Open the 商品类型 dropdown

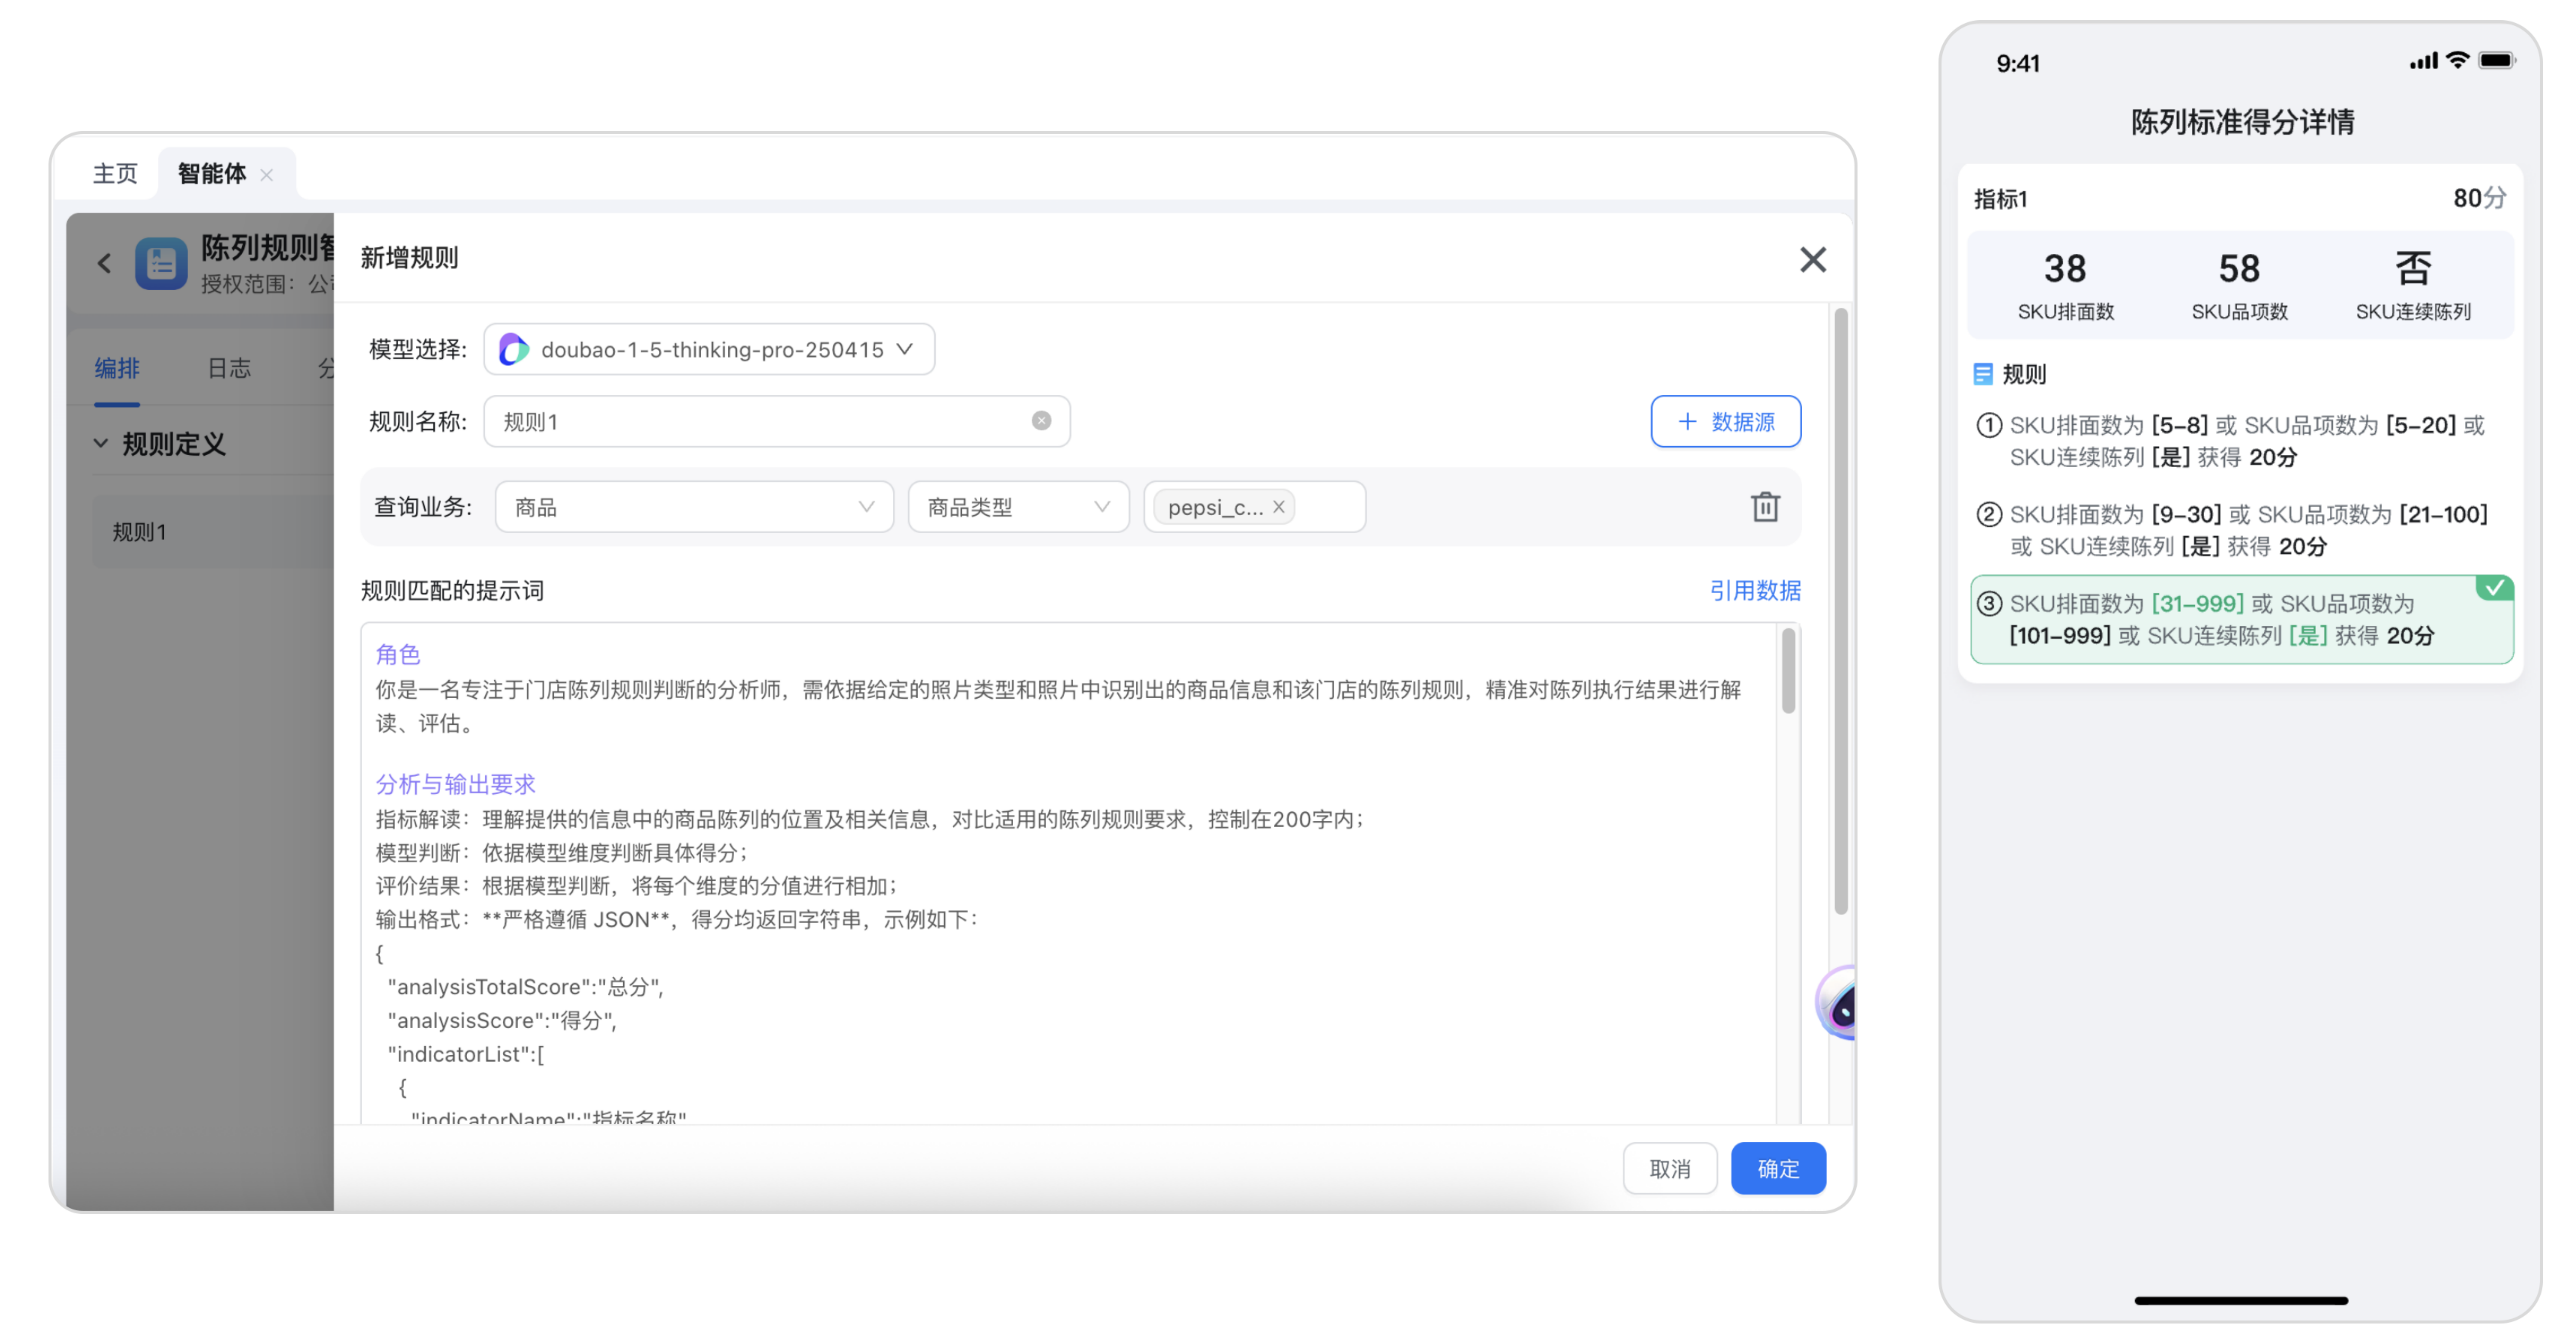click(x=1017, y=507)
